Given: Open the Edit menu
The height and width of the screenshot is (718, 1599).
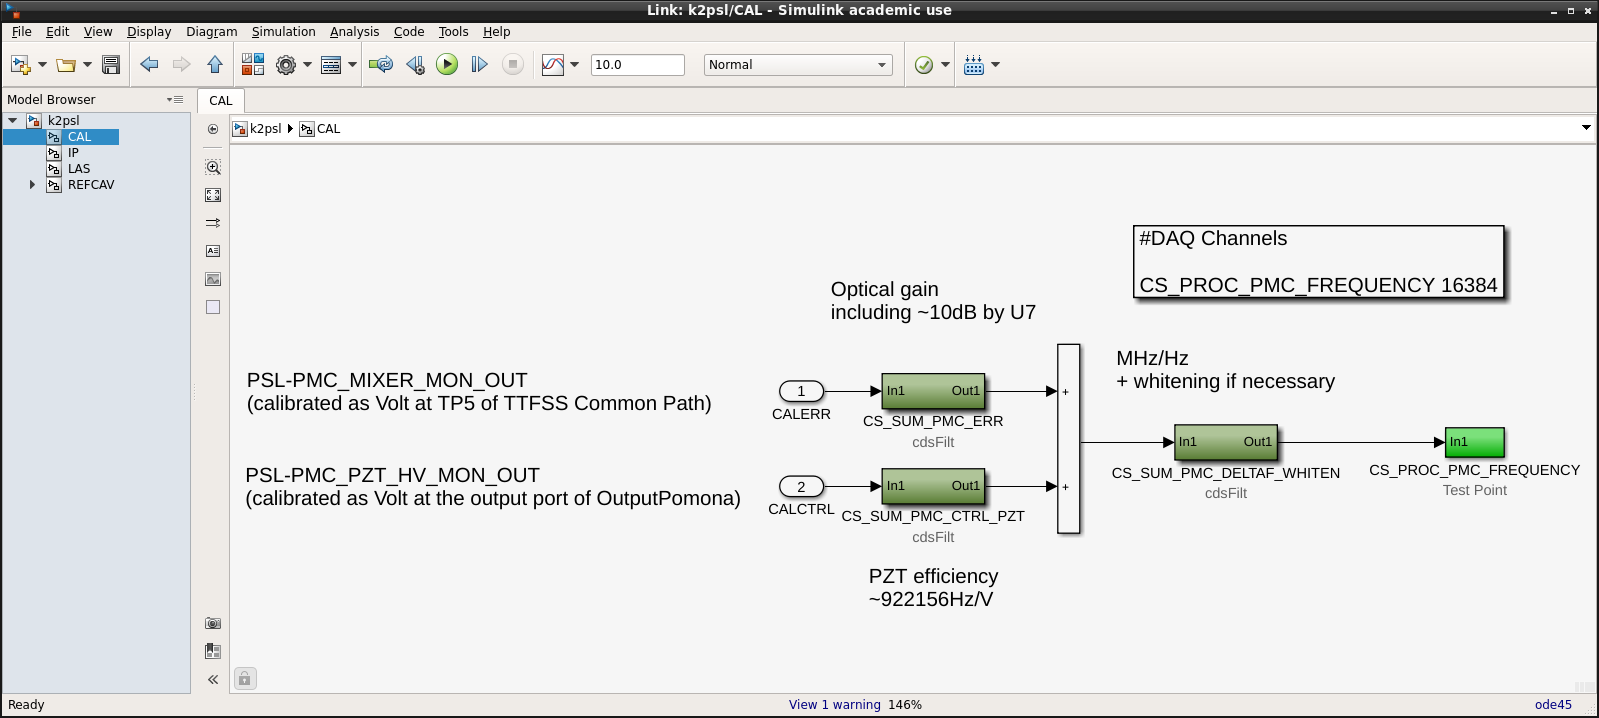Looking at the screenshot, I should click(57, 32).
